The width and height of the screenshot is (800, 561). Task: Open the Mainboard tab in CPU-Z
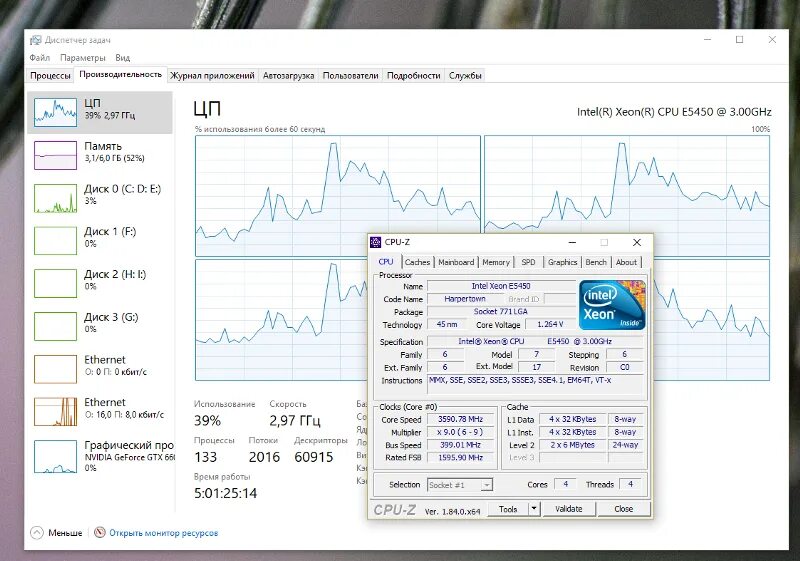click(456, 262)
